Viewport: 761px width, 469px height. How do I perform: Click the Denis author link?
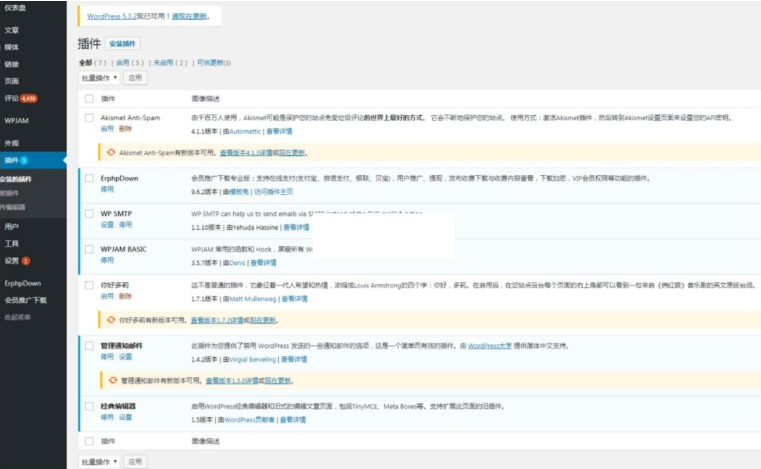click(237, 263)
